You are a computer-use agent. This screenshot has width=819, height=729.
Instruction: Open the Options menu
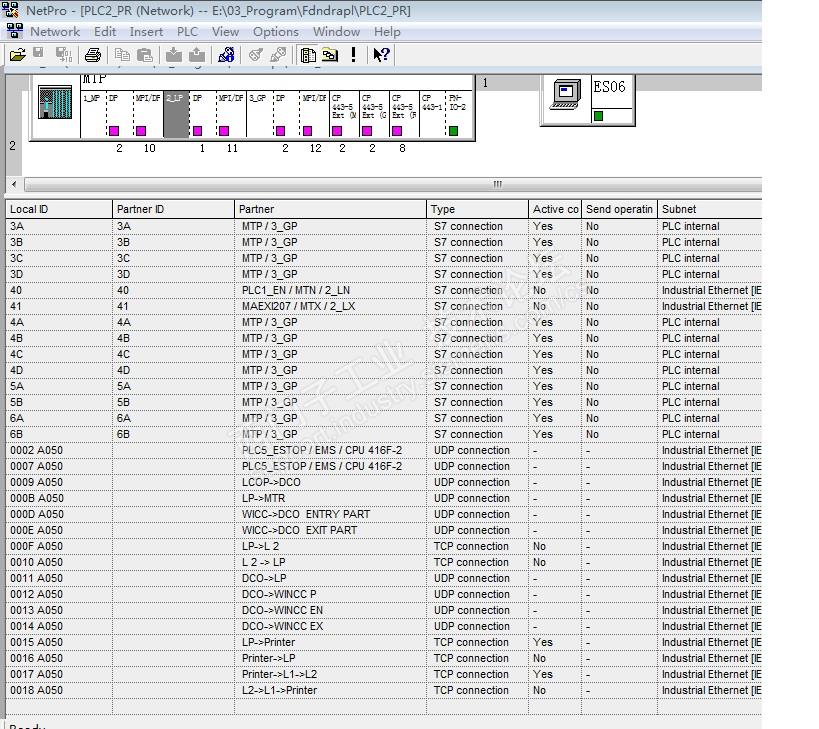coord(275,32)
